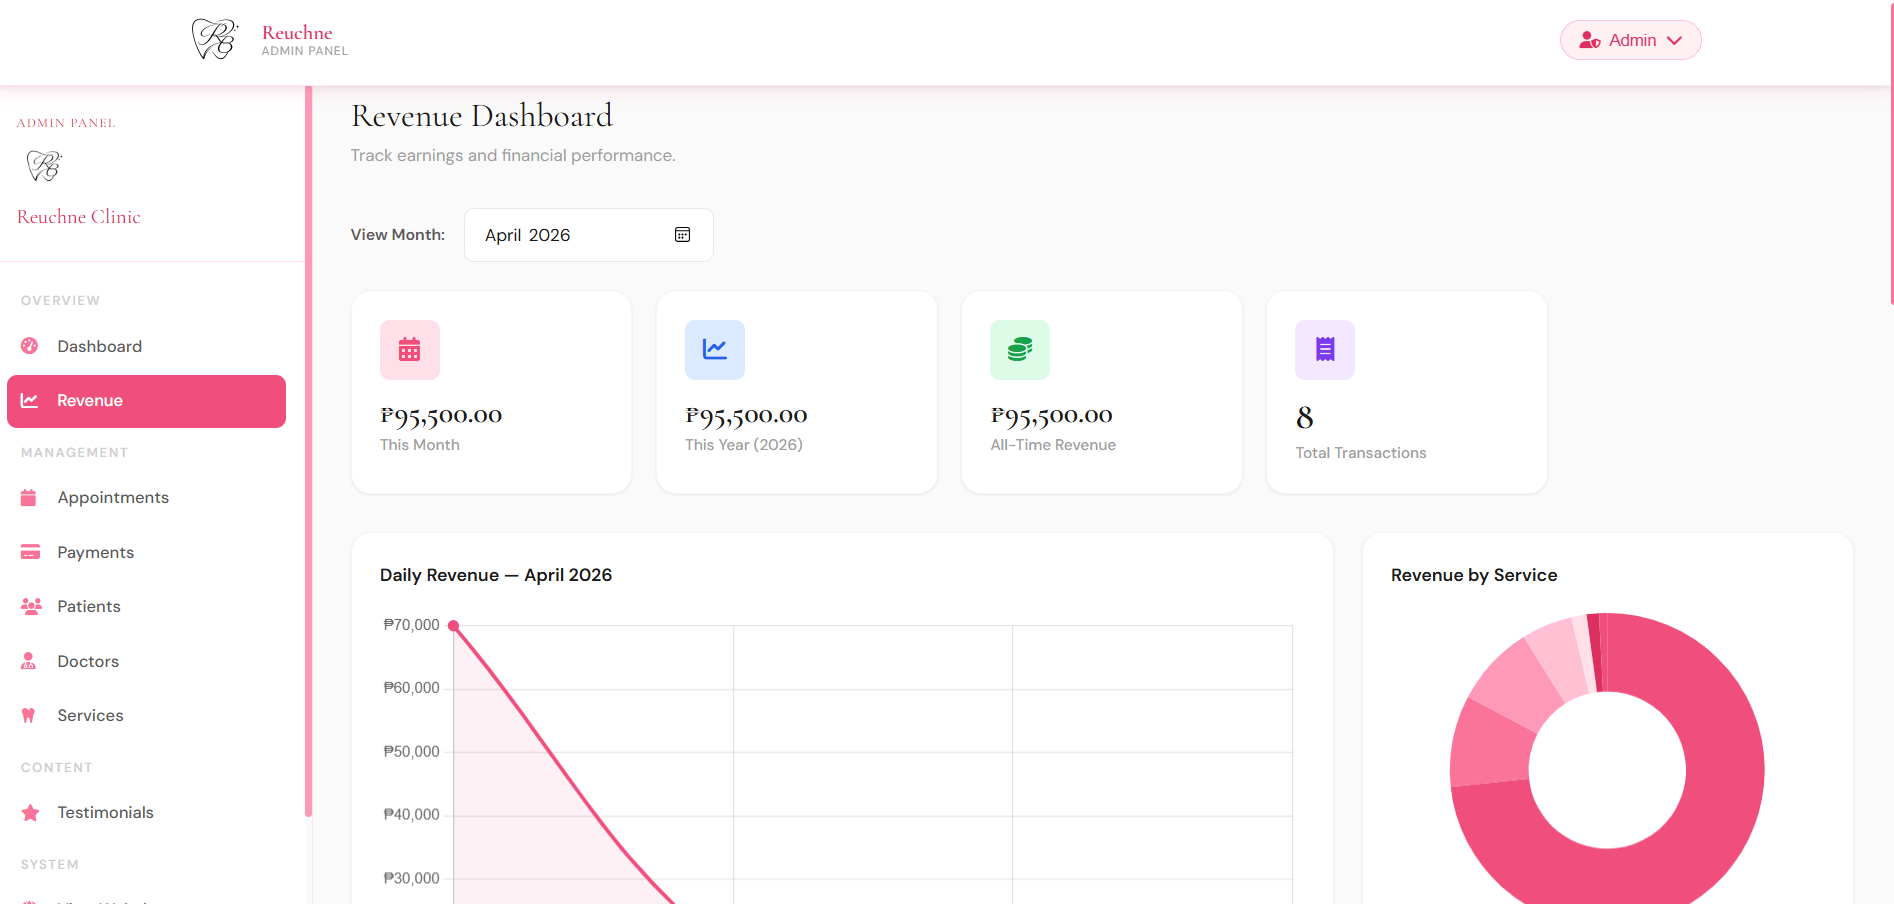Click the ₱30,000 axis label
The width and height of the screenshot is (1894, 904).
pyautogui.click(x=411, y=879)
